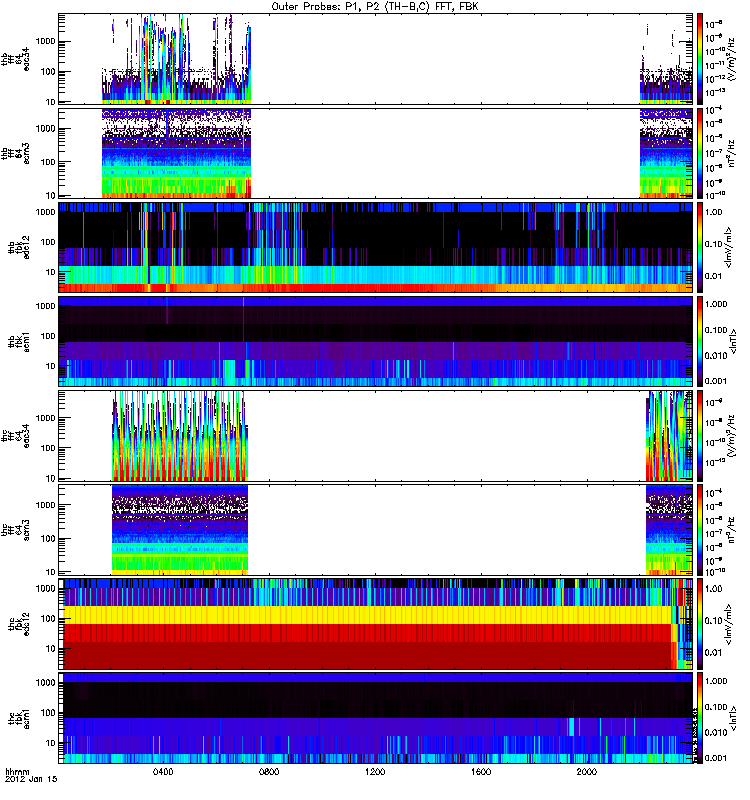Click the "thb fff 64 scm3" y-axis label
The width and height of the screenshot is (750, 800).
tap(15, 153)
